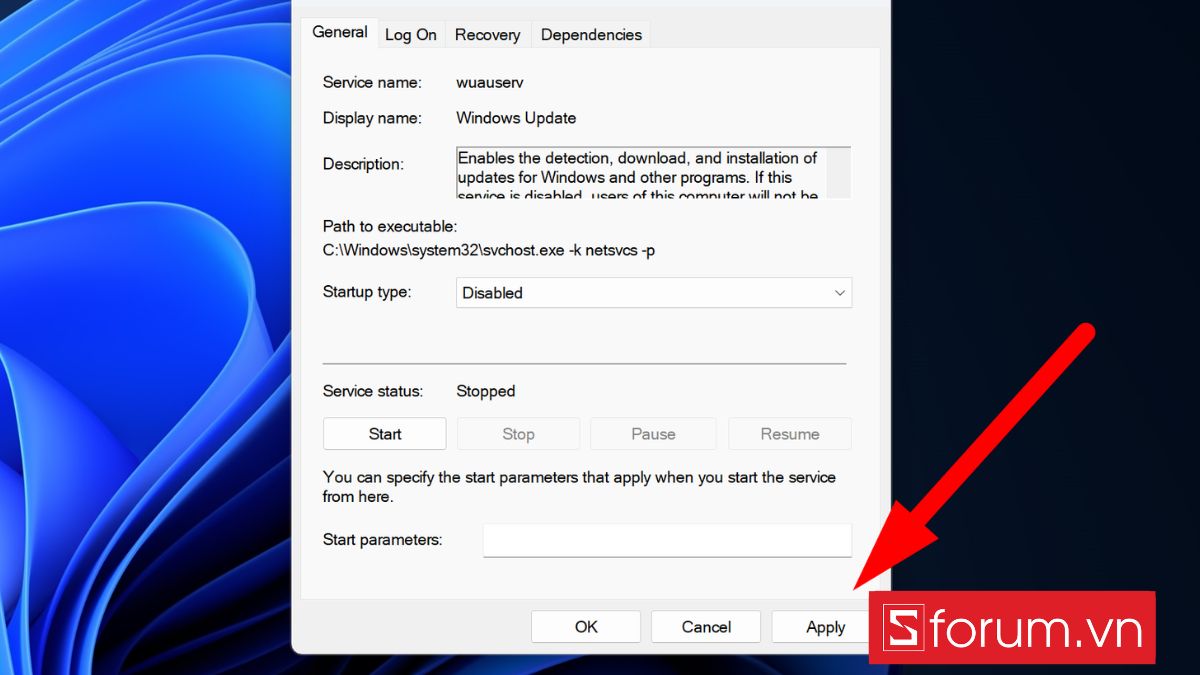The width and height of the screenshot is (1200, 675).
Task: Click the Start service button
Action: [x=385, y=434]
